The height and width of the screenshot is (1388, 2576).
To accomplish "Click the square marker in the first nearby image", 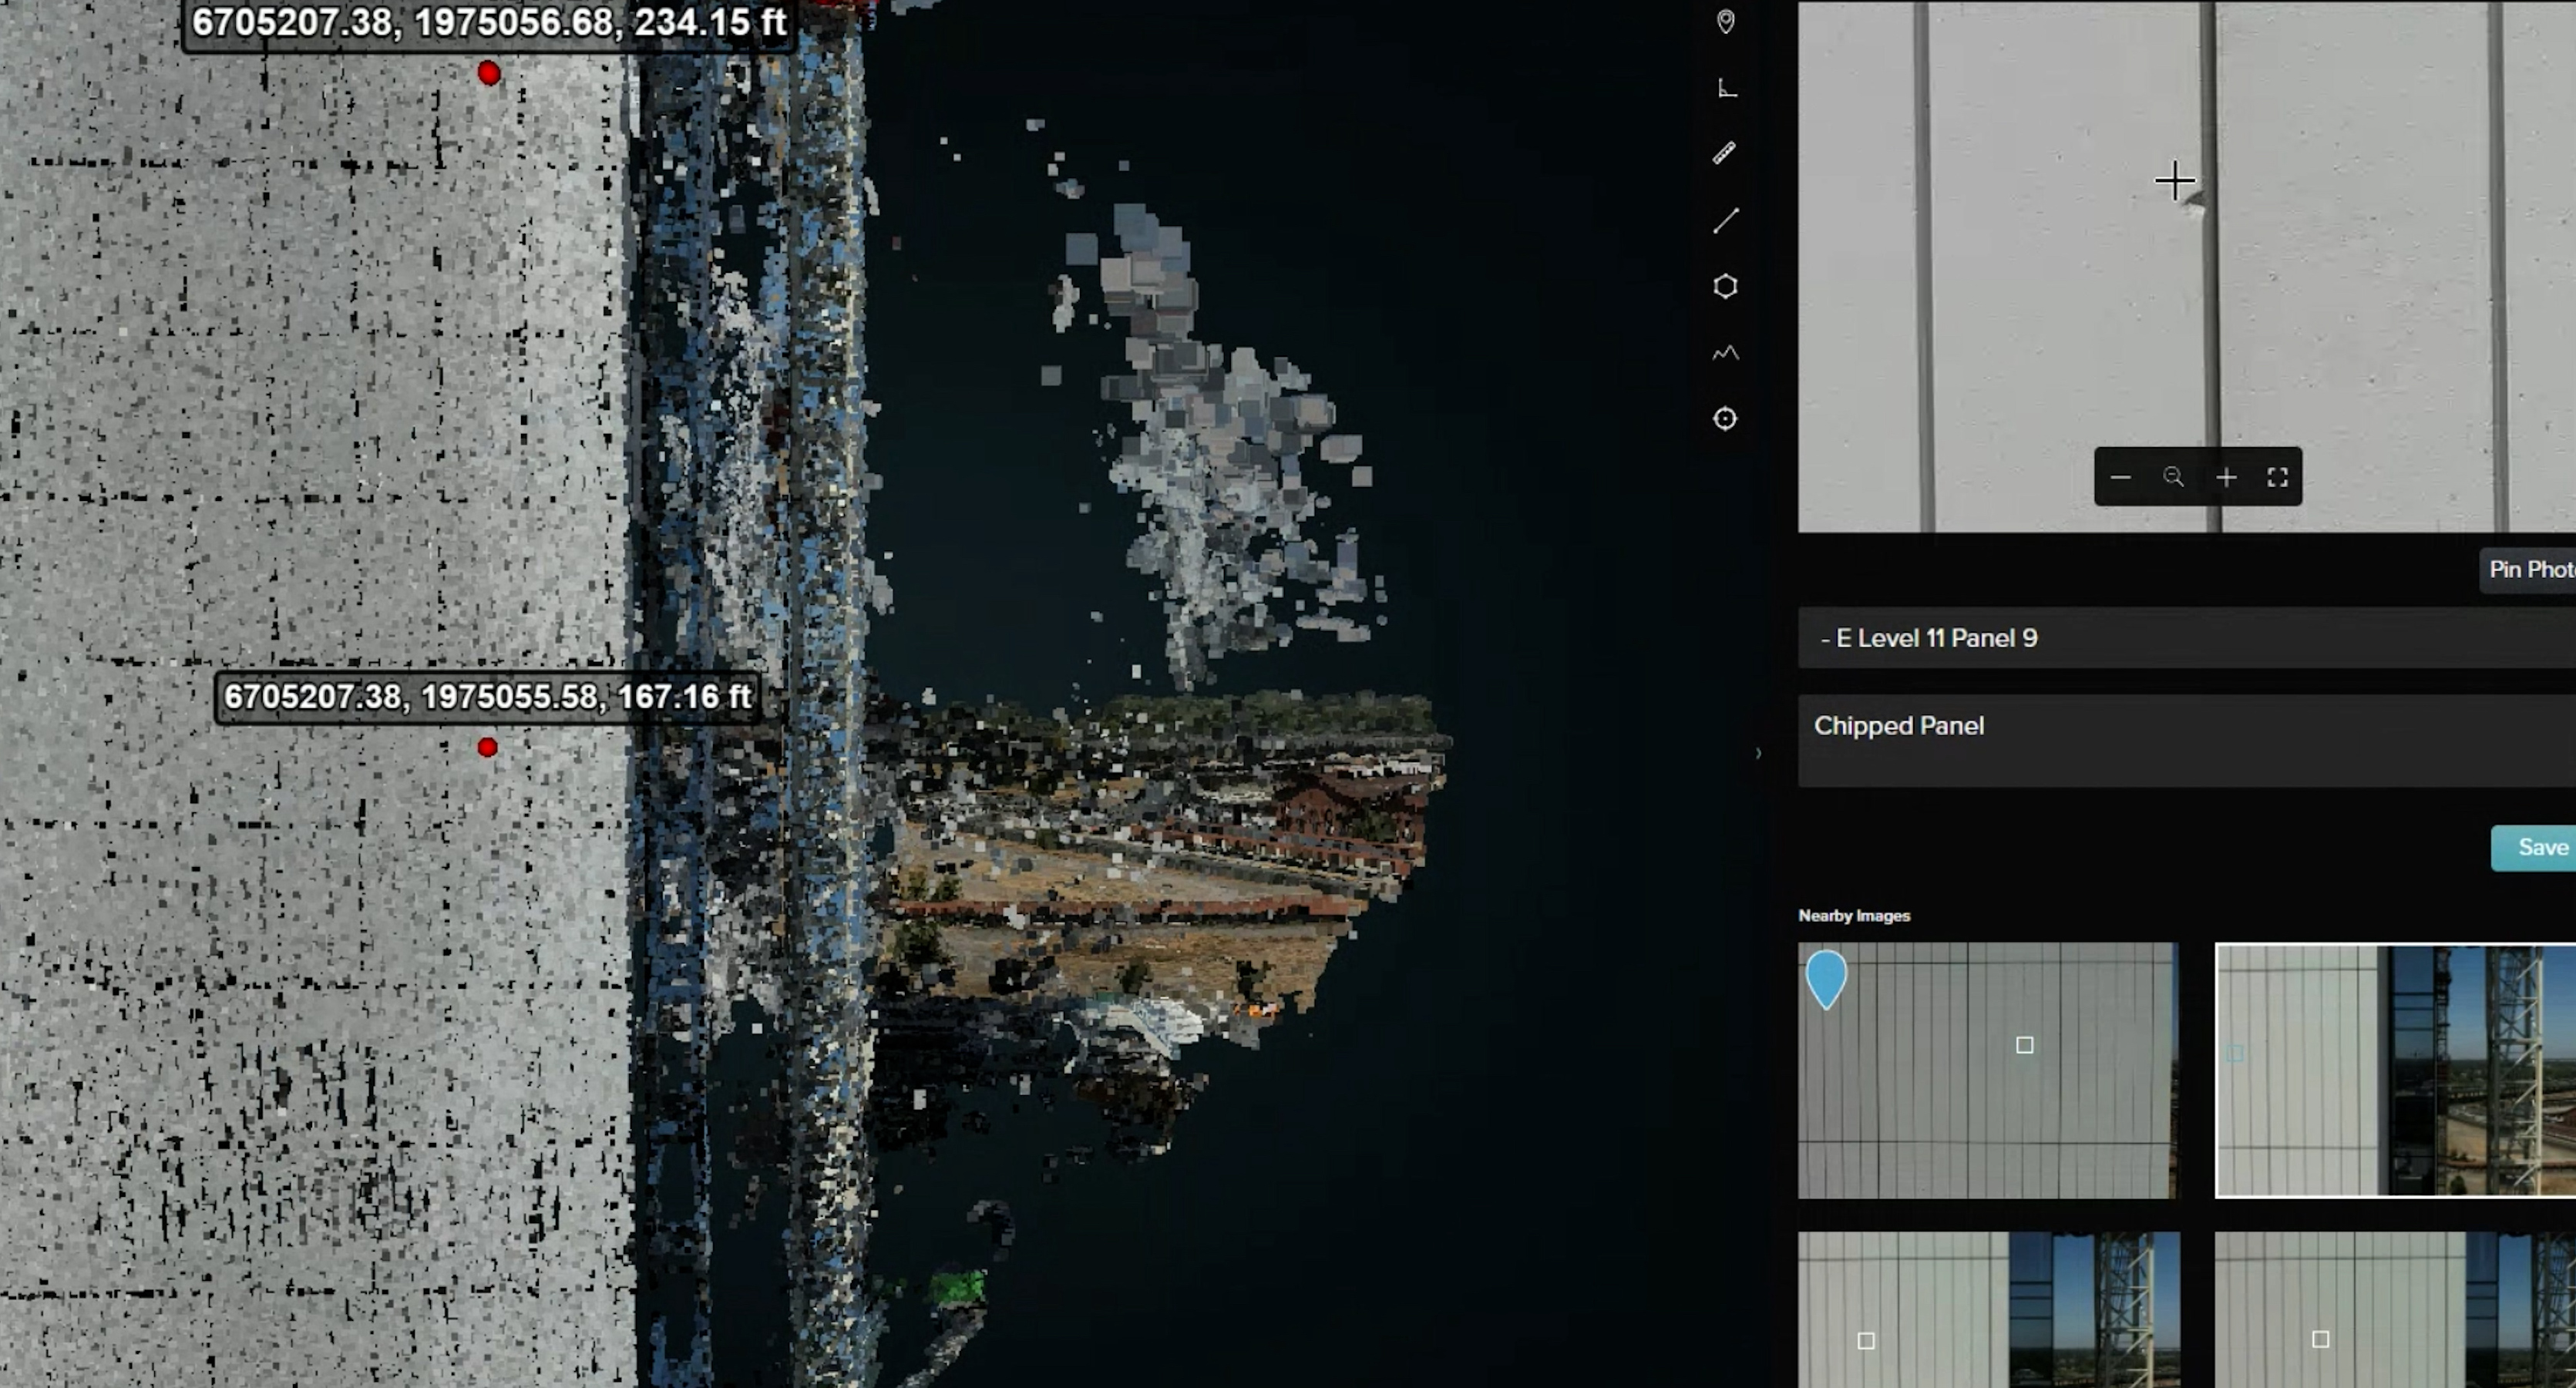I will [x=2024, y=1045].
